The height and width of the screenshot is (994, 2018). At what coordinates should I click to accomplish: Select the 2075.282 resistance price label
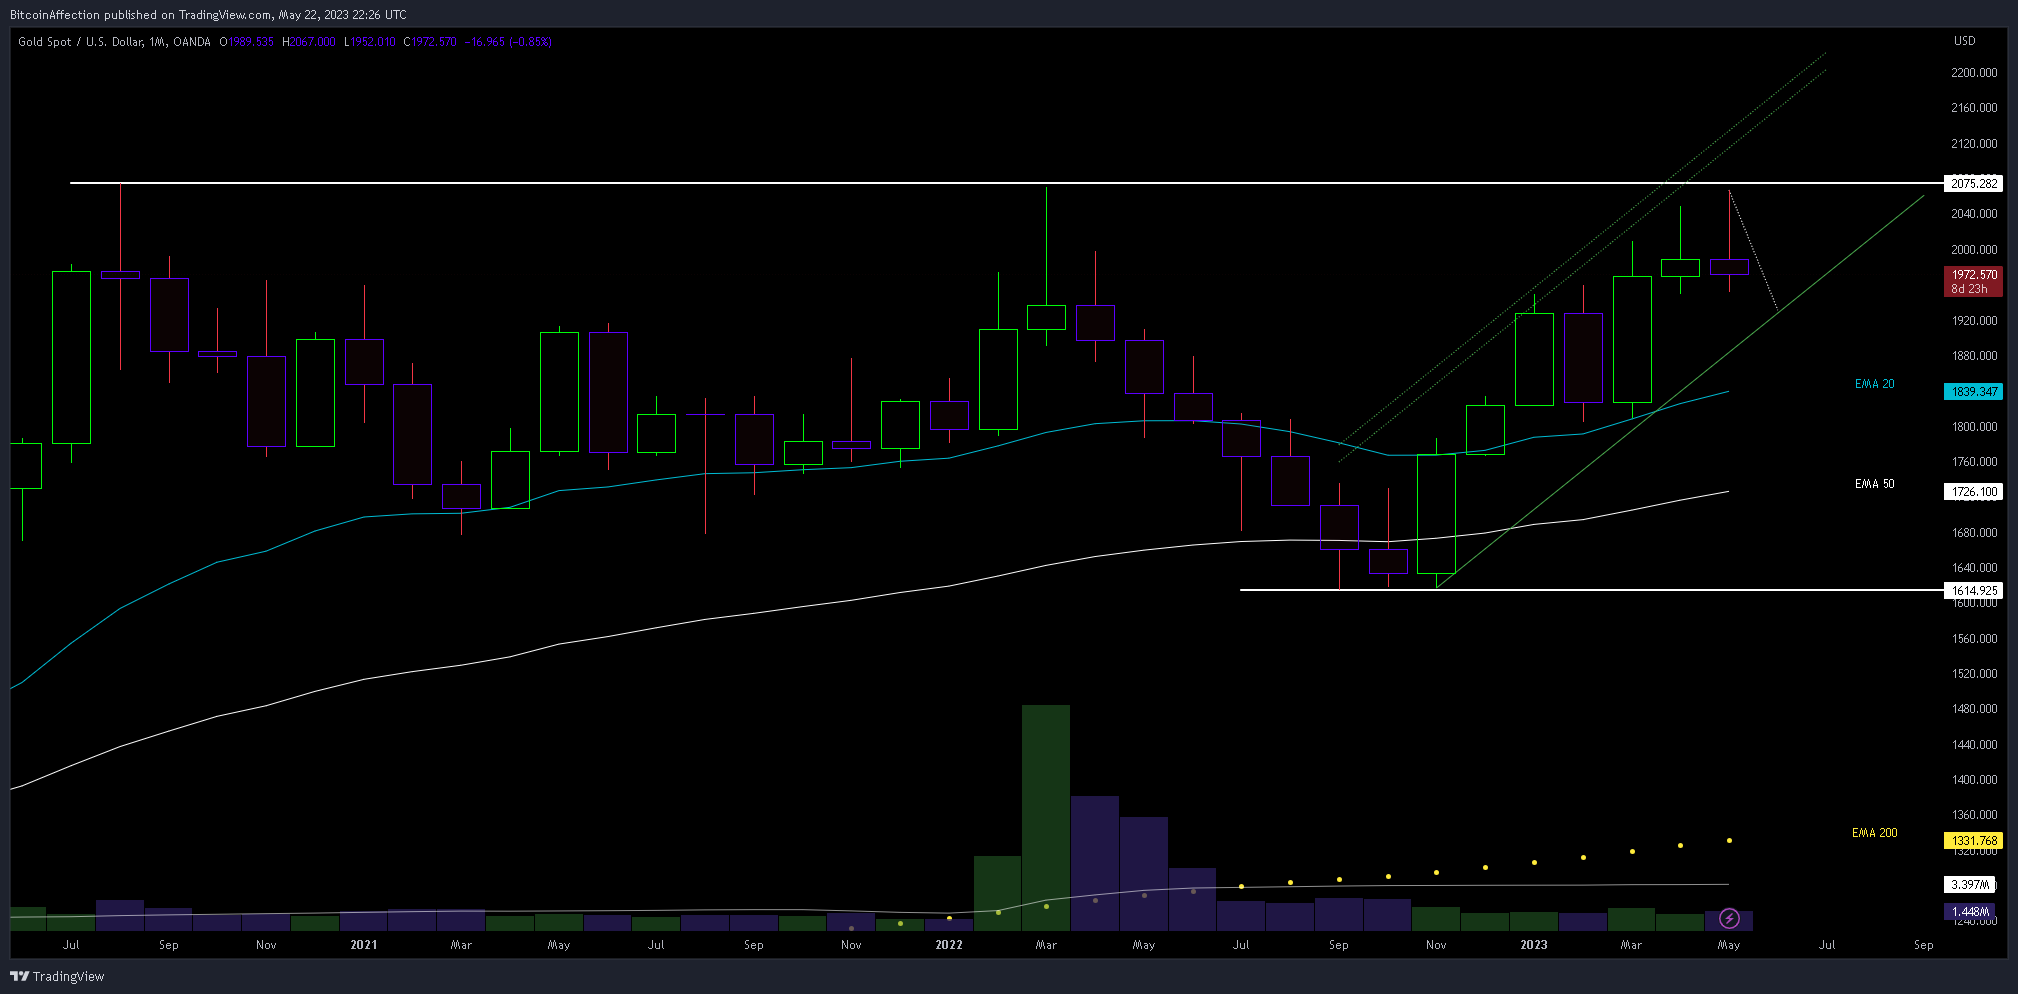tap(1973, 183)
